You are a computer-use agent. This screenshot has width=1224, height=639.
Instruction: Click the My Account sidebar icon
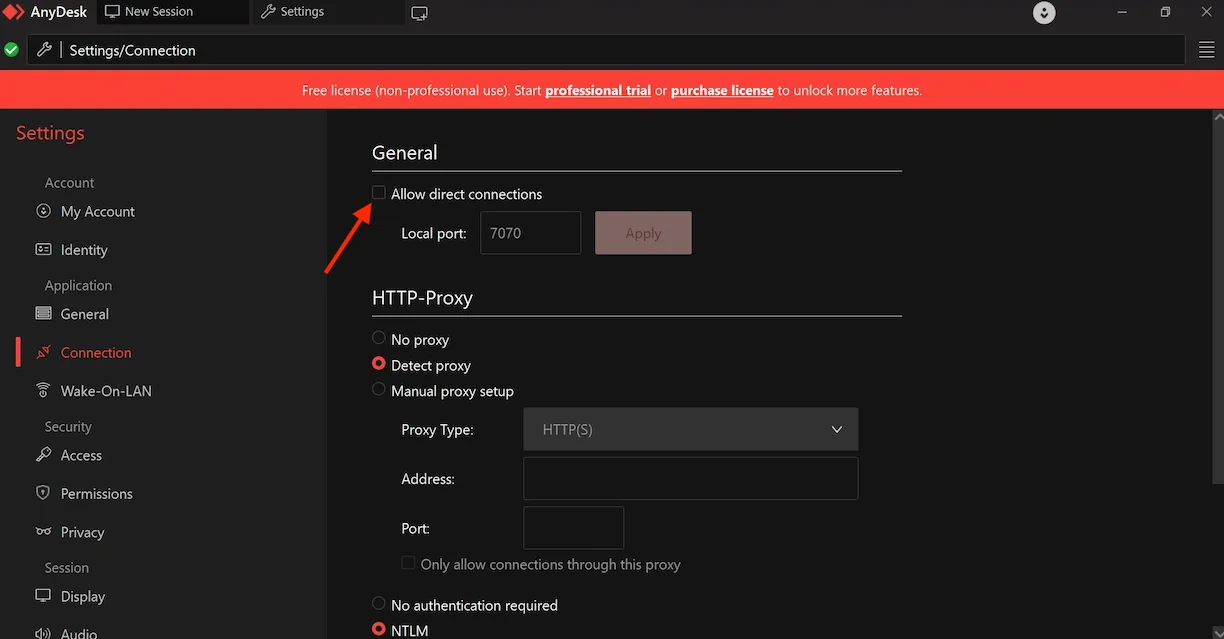(x=43, y=211)
